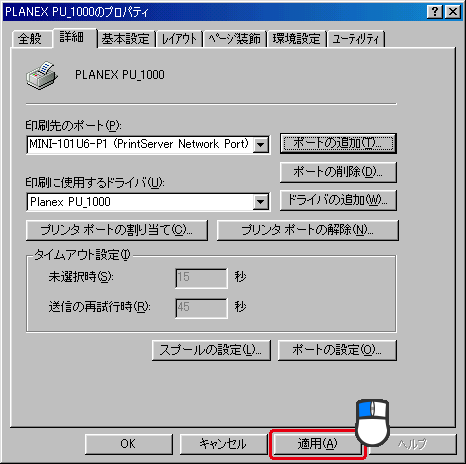
Task: Click the title bar question mark help icon
Action: [435, 12]
